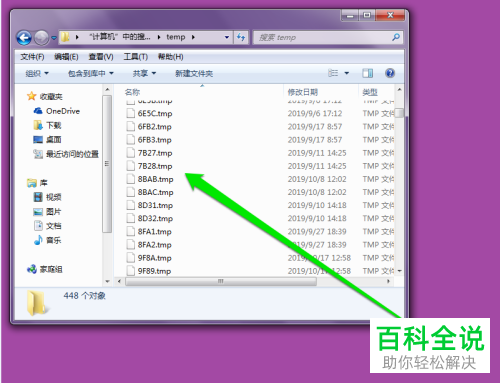Click the magnifier search icon
Image resolution: width=500 pixels, height=383 pixels.
(396, 37)
